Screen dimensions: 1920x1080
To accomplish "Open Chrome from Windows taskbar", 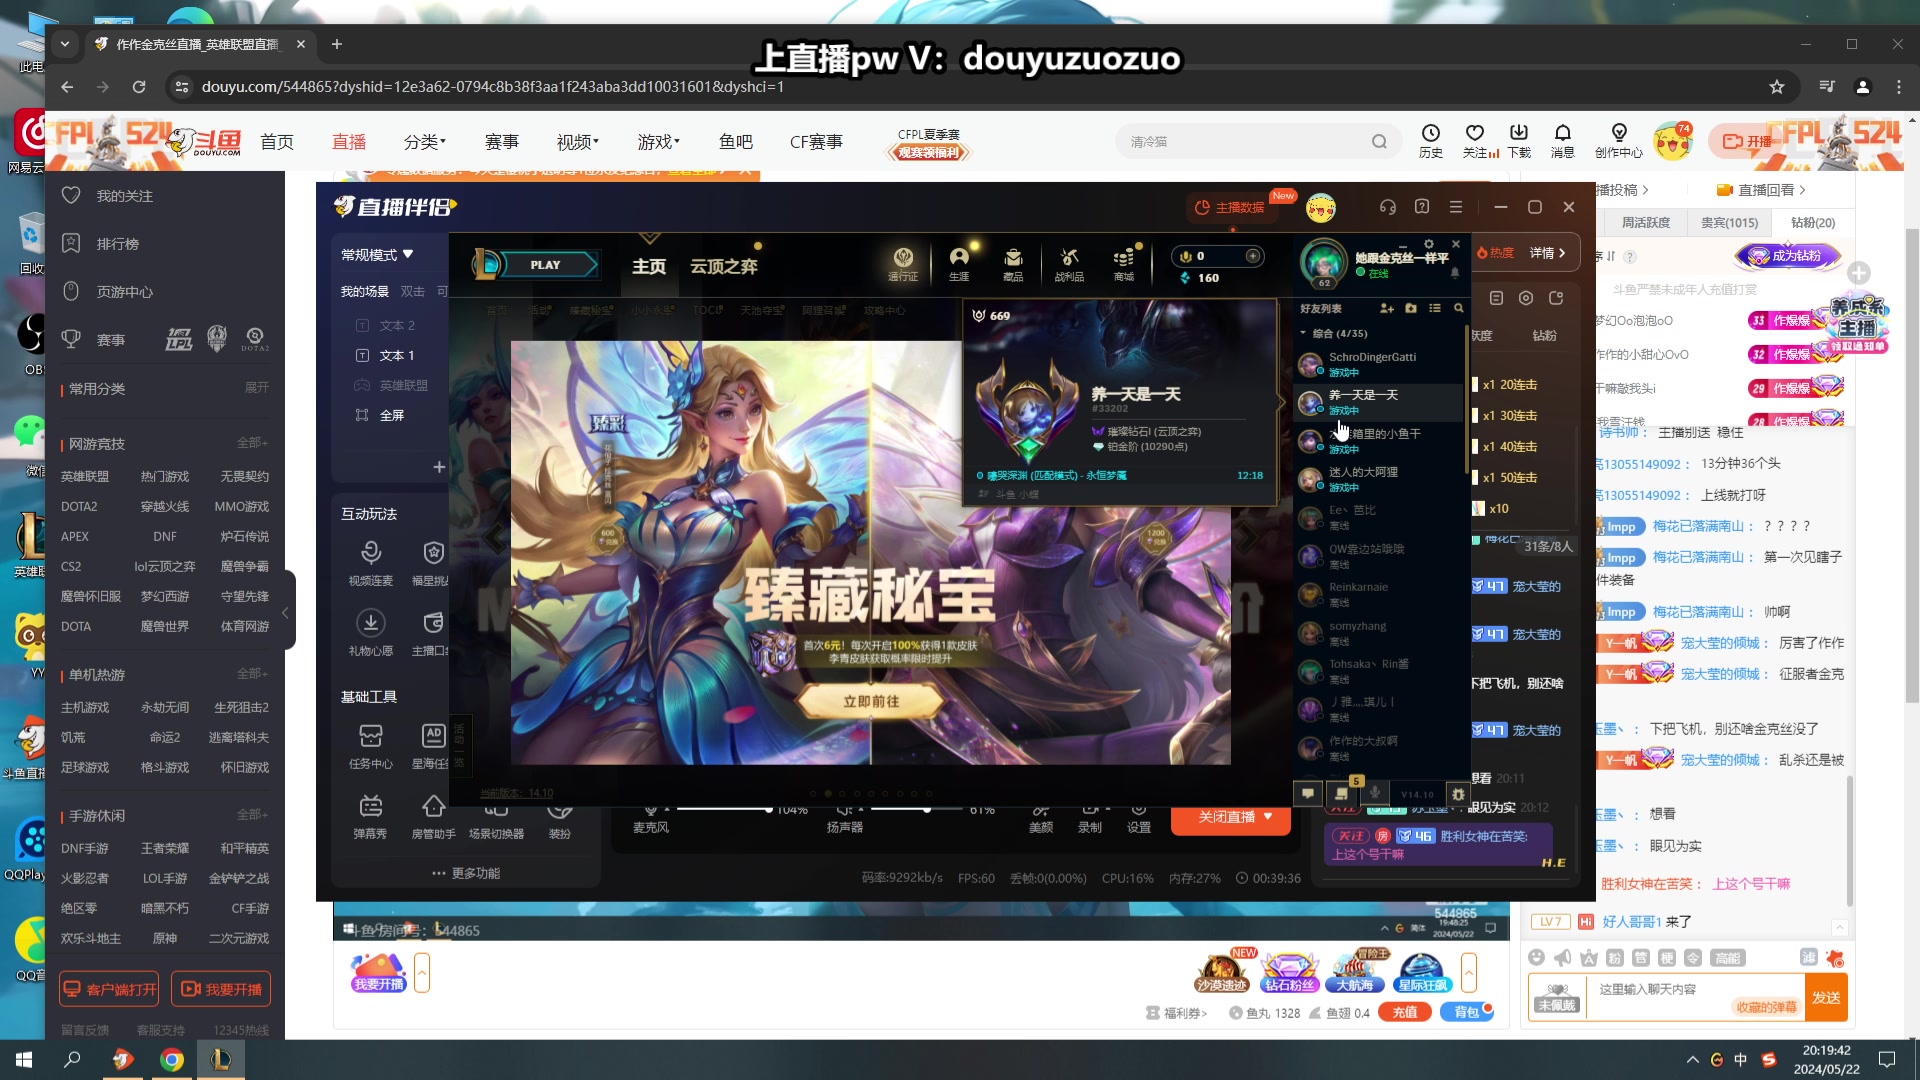I will [172, 1060].
